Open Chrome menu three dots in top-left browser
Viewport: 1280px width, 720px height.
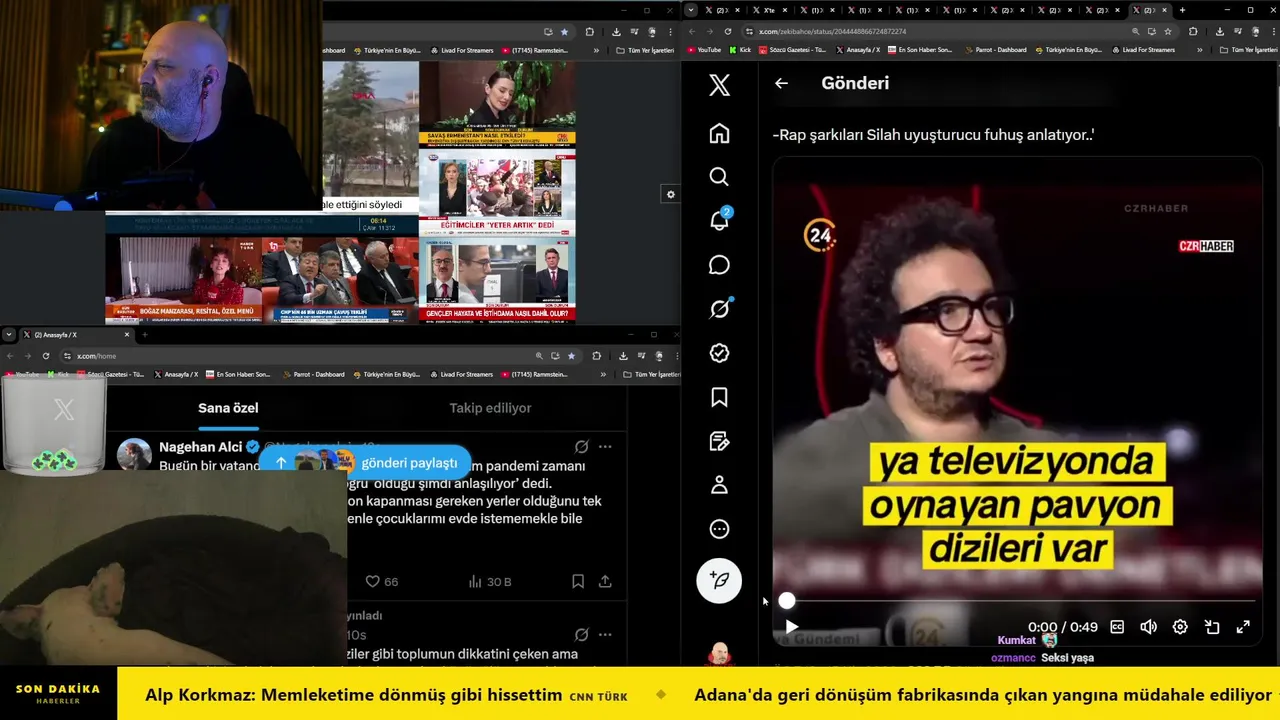tap(672, 32)
